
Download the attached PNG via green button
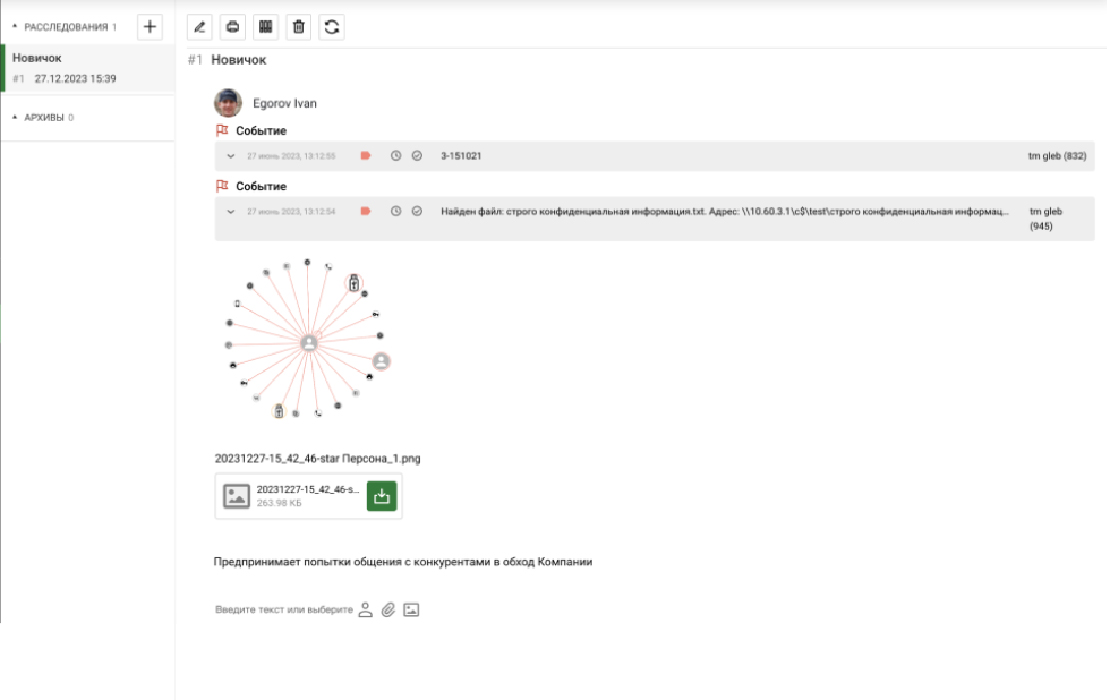[x=381, y=495]
